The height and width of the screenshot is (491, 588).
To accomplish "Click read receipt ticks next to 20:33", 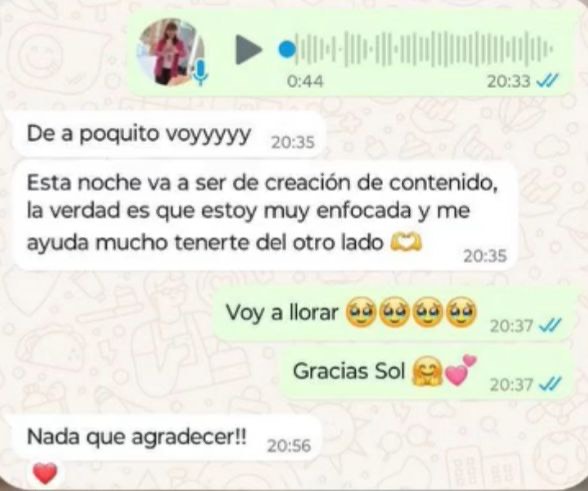I will (x=548, y=80).
